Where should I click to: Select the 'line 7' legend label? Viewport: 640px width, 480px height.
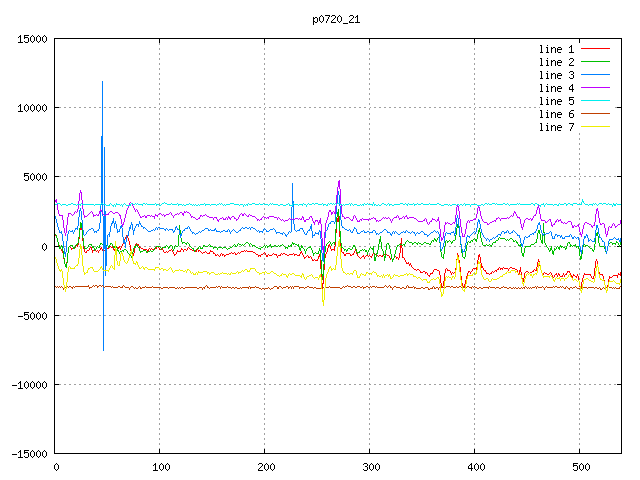pos(557,127)
